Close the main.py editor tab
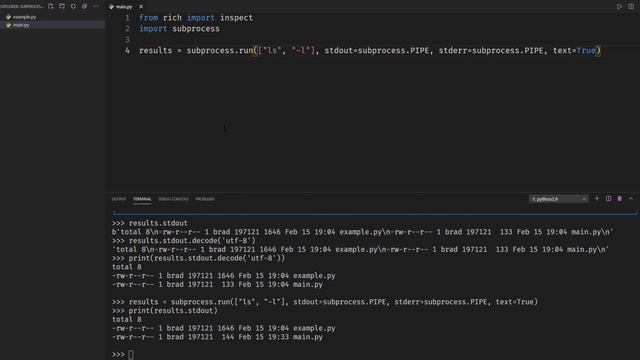 [141, 7]
